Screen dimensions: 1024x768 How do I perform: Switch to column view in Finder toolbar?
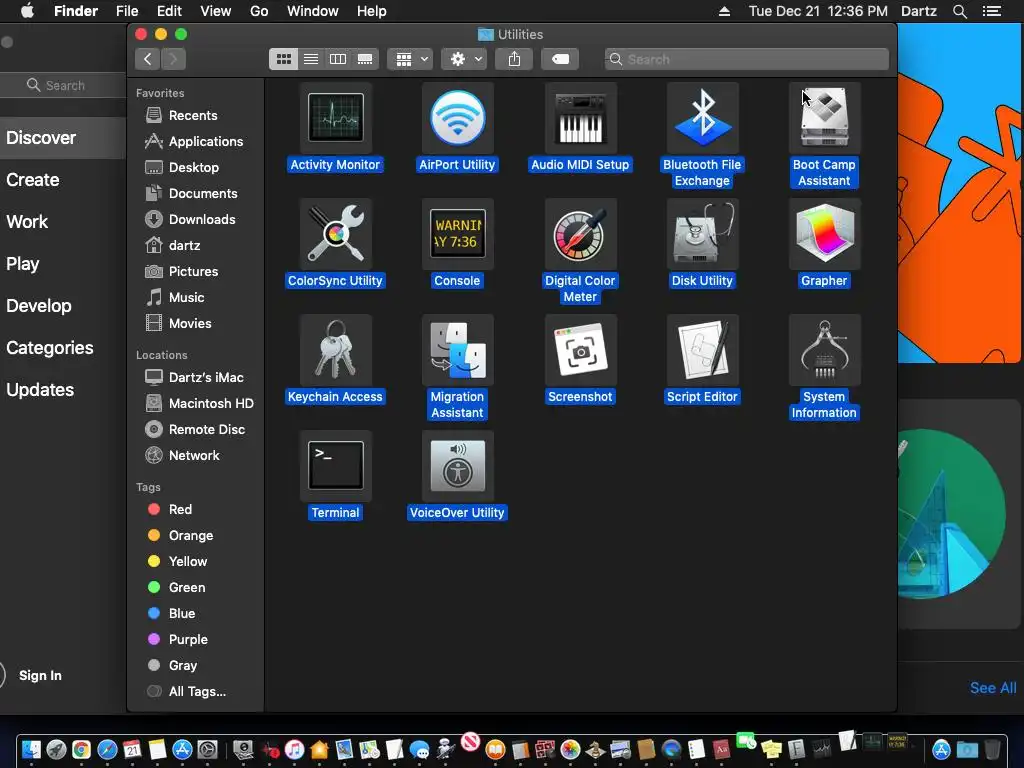[338, 59]
